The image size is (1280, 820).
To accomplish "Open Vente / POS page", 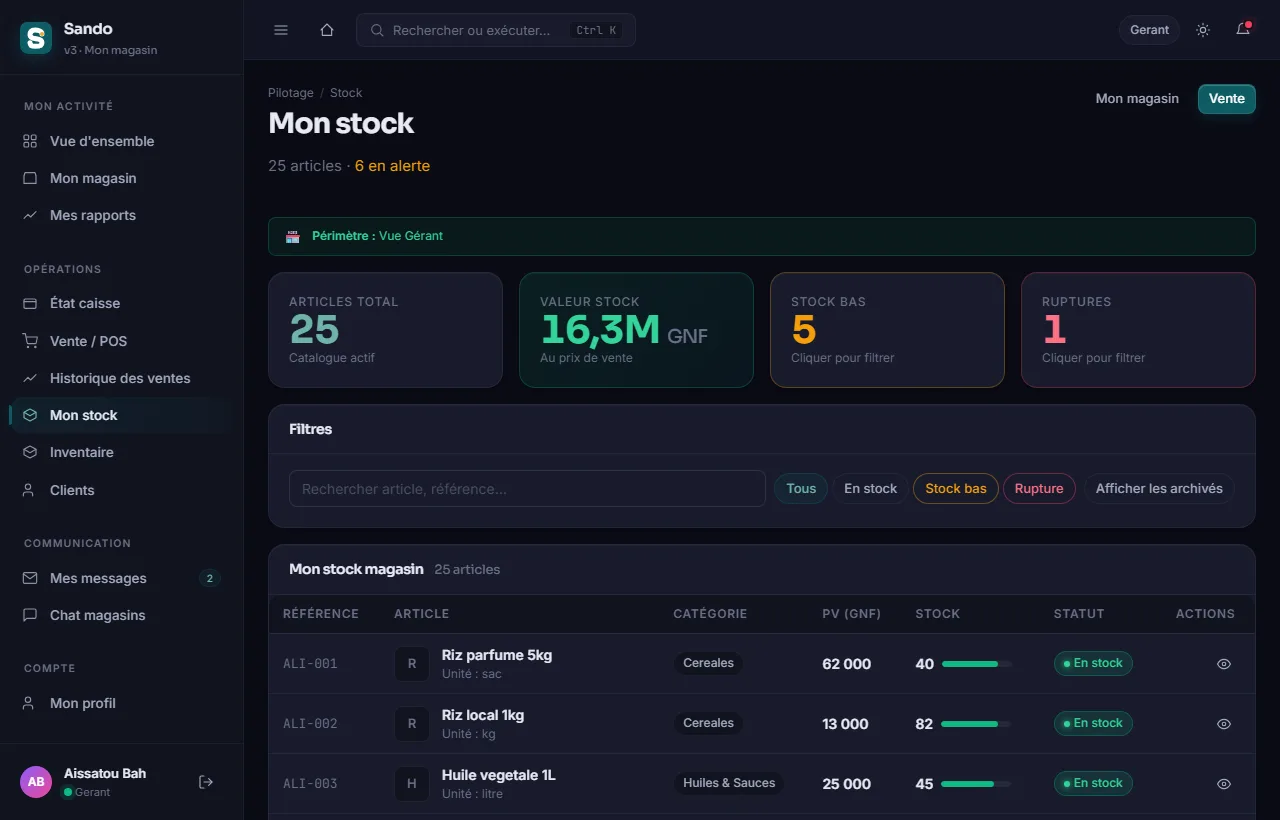I will click(122, 341).
